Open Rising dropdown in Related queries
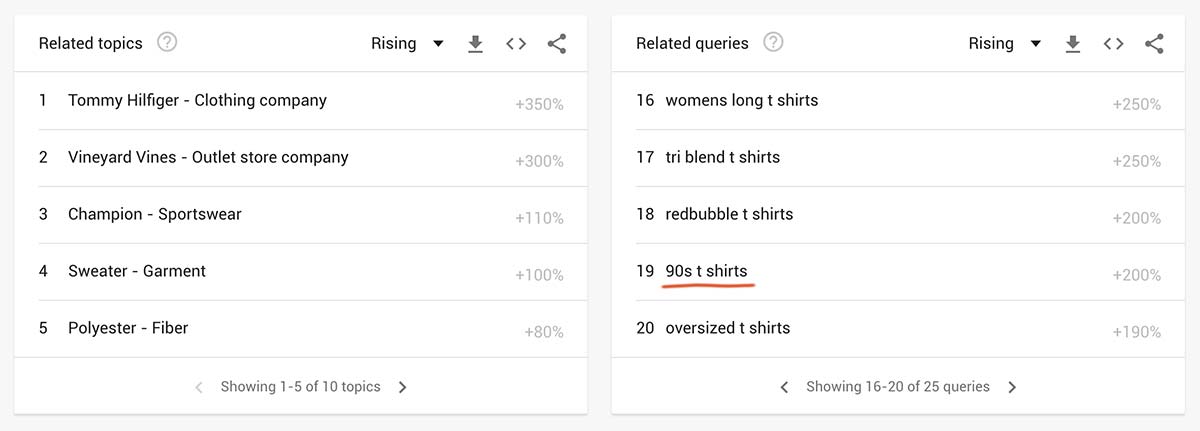The image size is (1200, 431). pos(1005,43)
